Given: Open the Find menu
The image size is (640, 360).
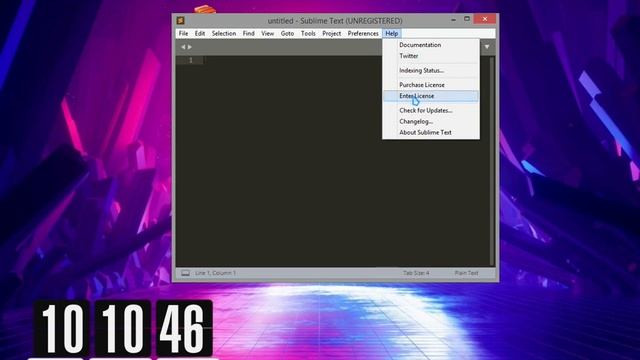Looking at the screenshot, I should pos(249,33).
